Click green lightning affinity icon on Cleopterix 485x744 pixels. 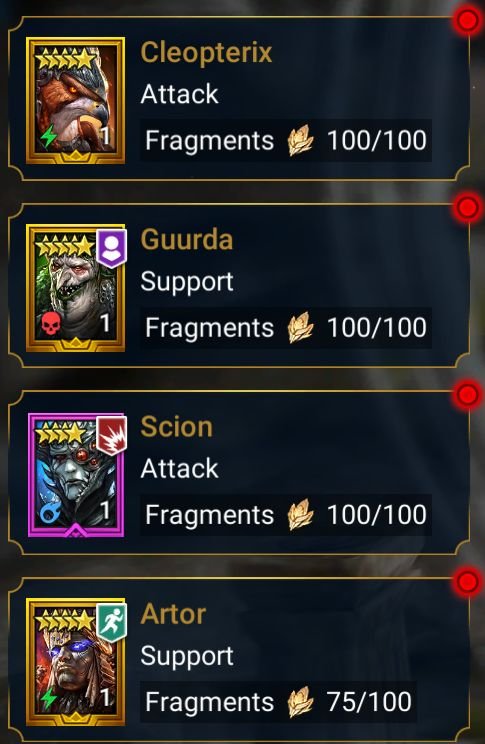coord(48,136)
